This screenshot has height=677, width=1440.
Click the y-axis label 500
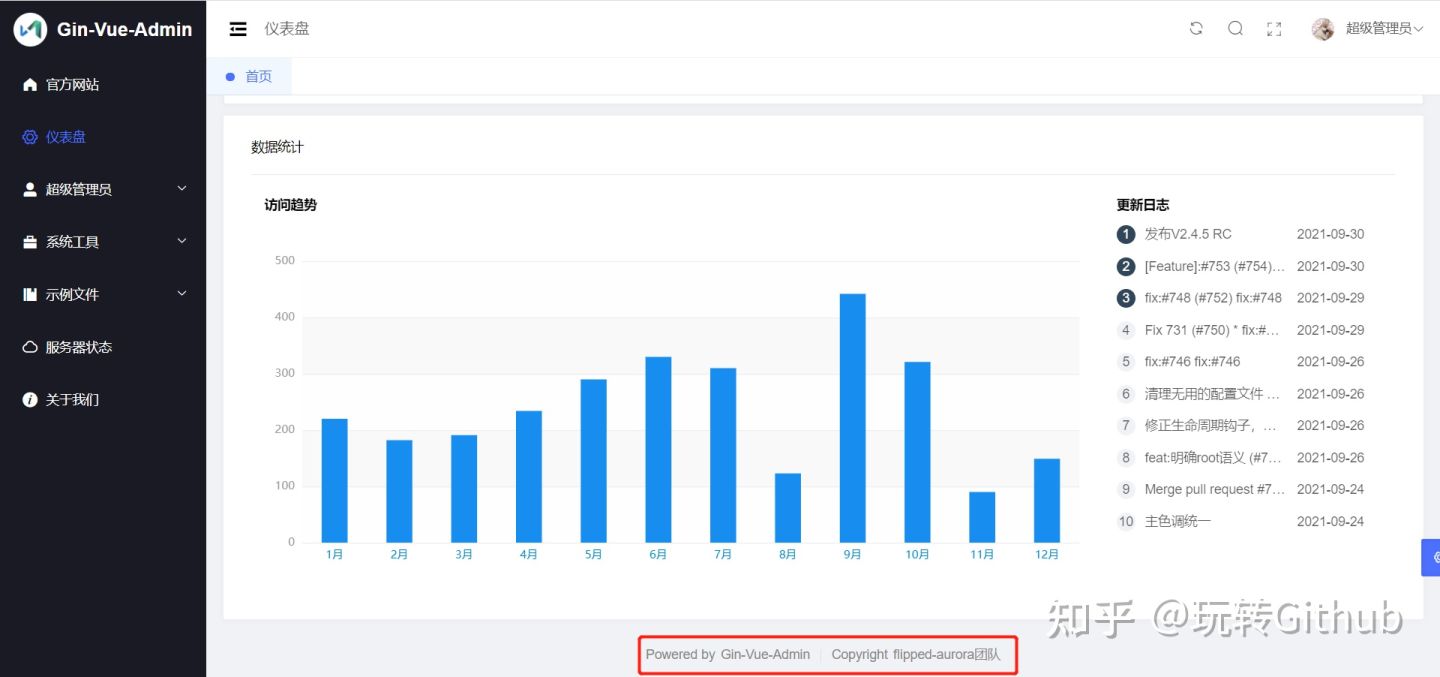285,261
